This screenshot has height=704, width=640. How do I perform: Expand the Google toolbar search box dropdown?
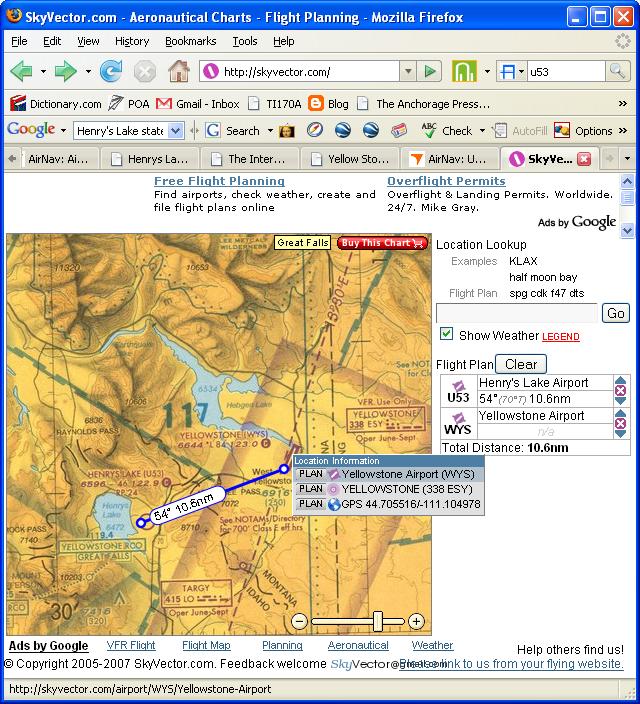[x=176, y=131]
